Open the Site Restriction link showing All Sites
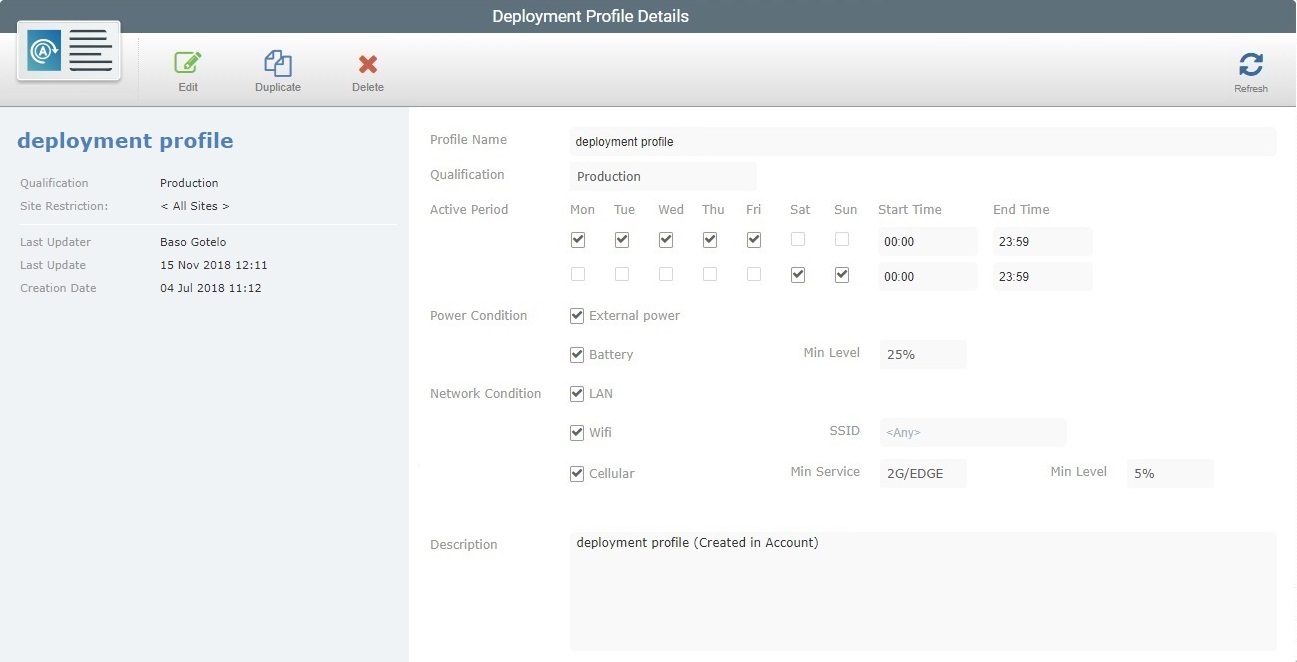Image resolution: width=1297 pixels, height=662 pixels. pos(195,205)
